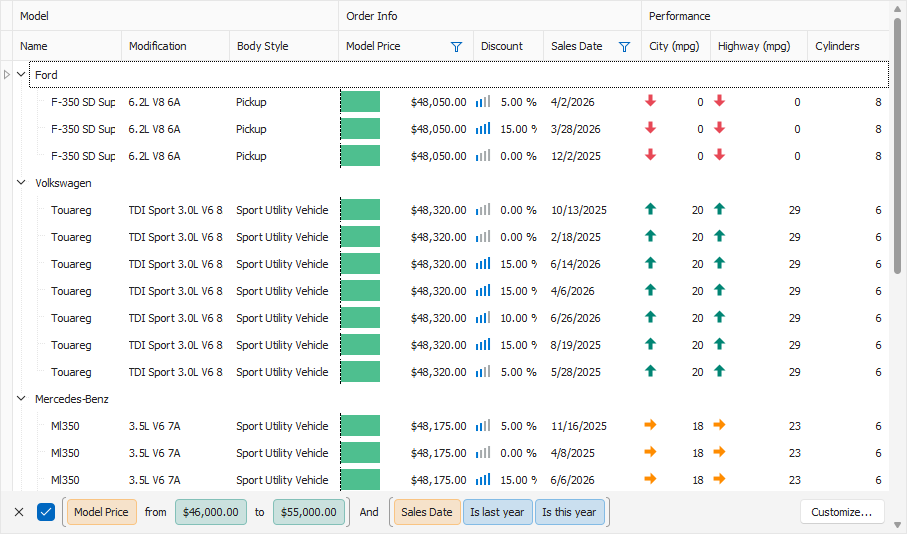Open the Sales Date column filter icon
The image size is (907, 534).
(x=624, y=47)
